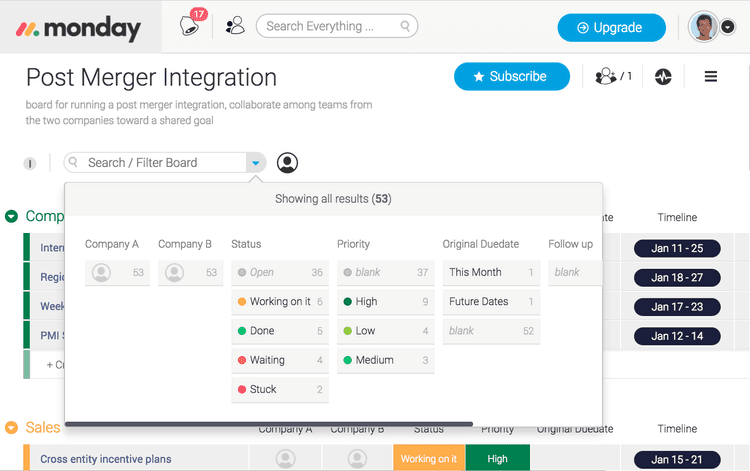Image resolution: width=750 pixels, height=471 pixels.
Task: Filter Priority by Low
Action: tap(386, 331)
